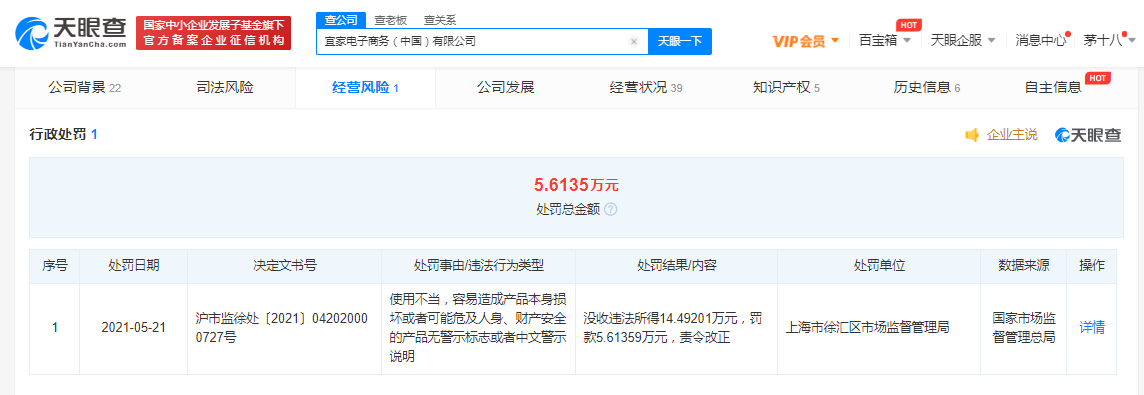Screen dimensions: 1144x395
Task: Open the 自主信息 tab
Action: coord(1053,88)
